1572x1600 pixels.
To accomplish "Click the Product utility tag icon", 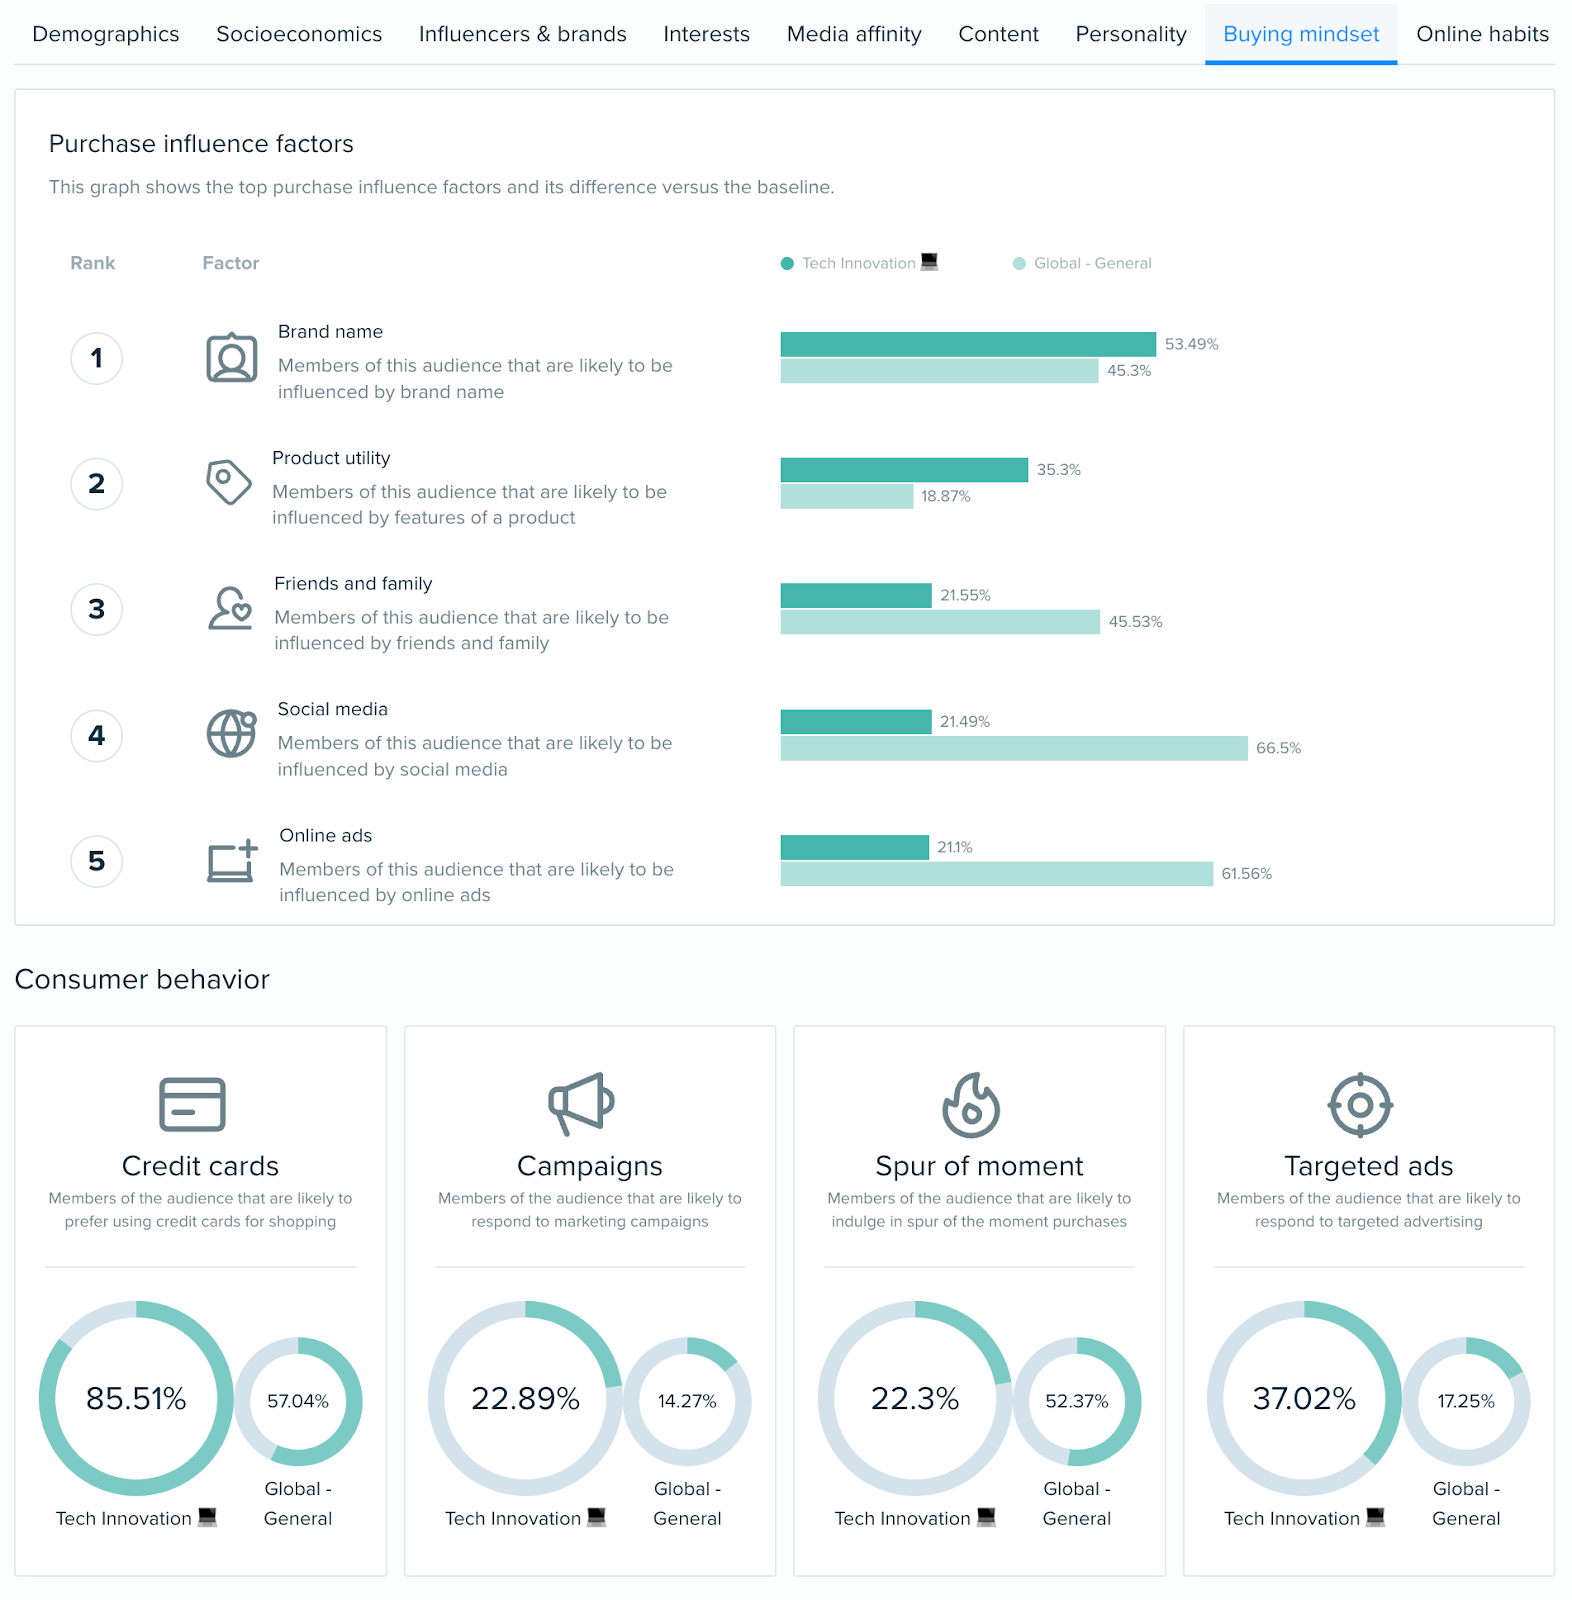I will click(228, 482).
